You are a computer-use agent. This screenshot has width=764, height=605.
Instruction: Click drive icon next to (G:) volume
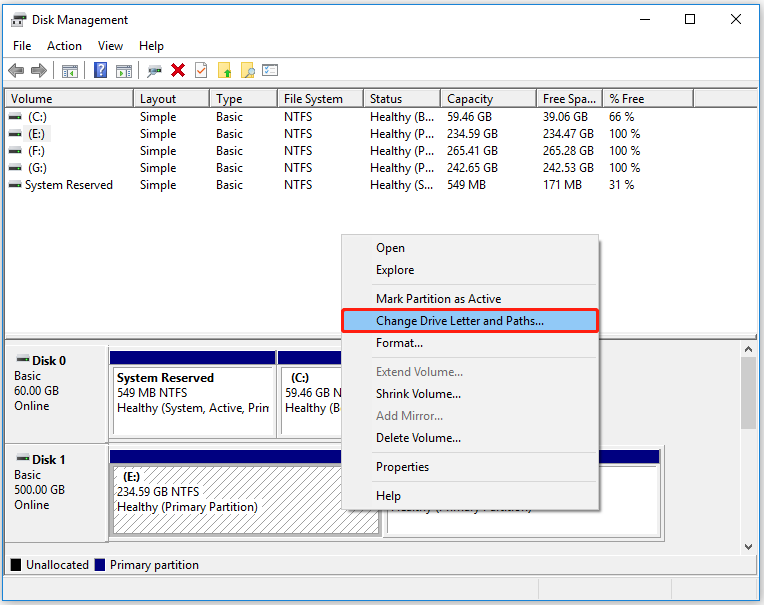pos(16,168)
